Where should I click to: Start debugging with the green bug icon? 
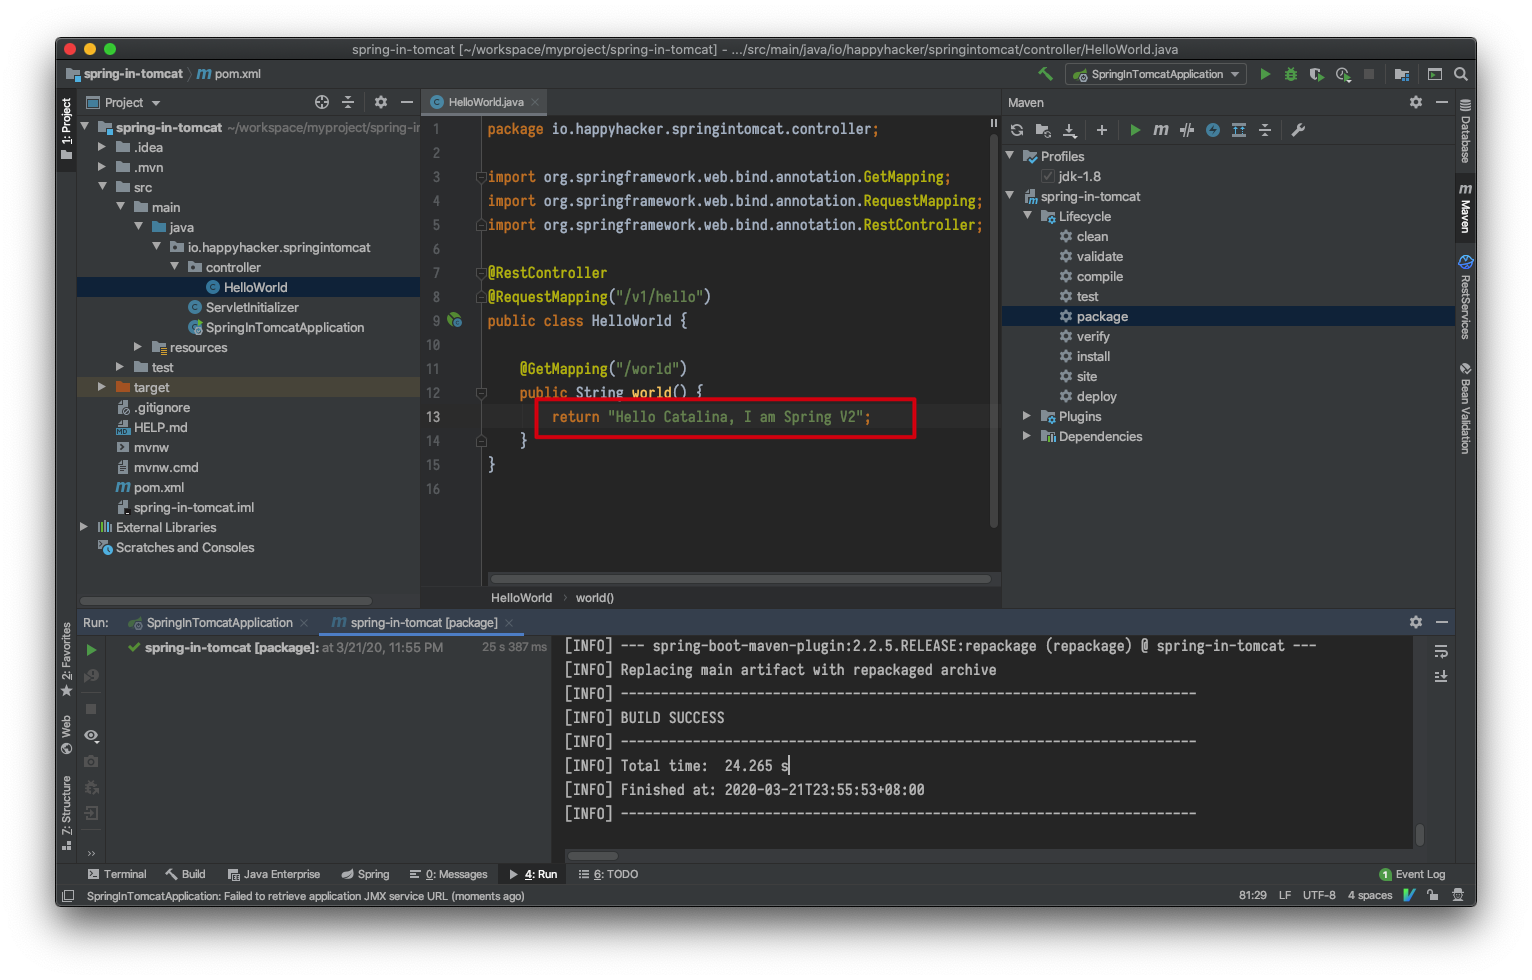1291,74
